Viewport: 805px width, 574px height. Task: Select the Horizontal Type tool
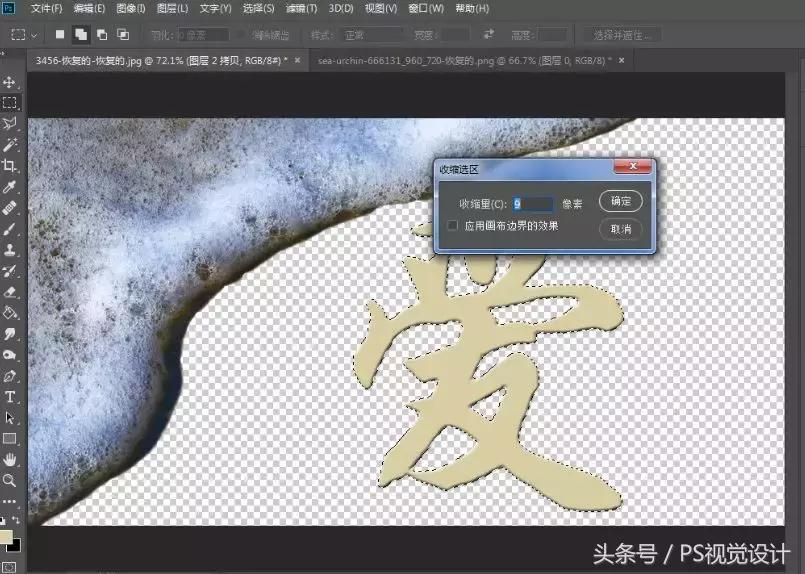[9, 397]
